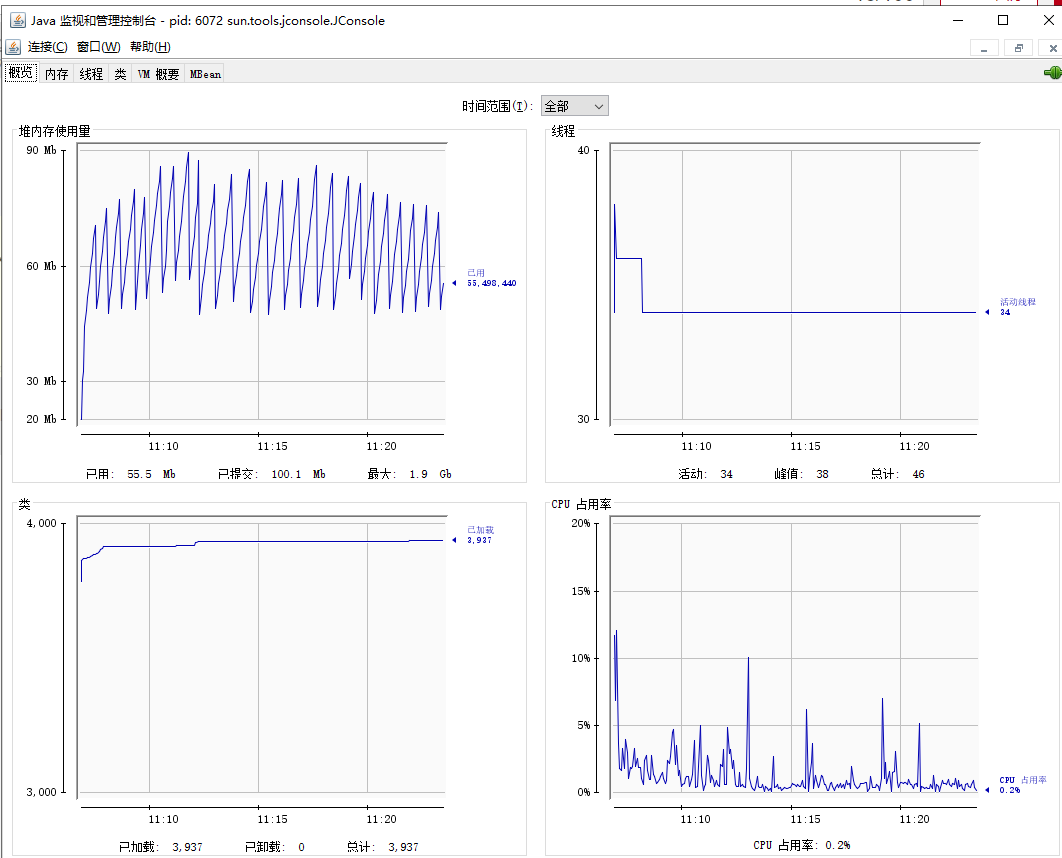Screen dimensions: 1062x858
Task: Switch to the 线程 tab
Action: [x=91, y=74]
